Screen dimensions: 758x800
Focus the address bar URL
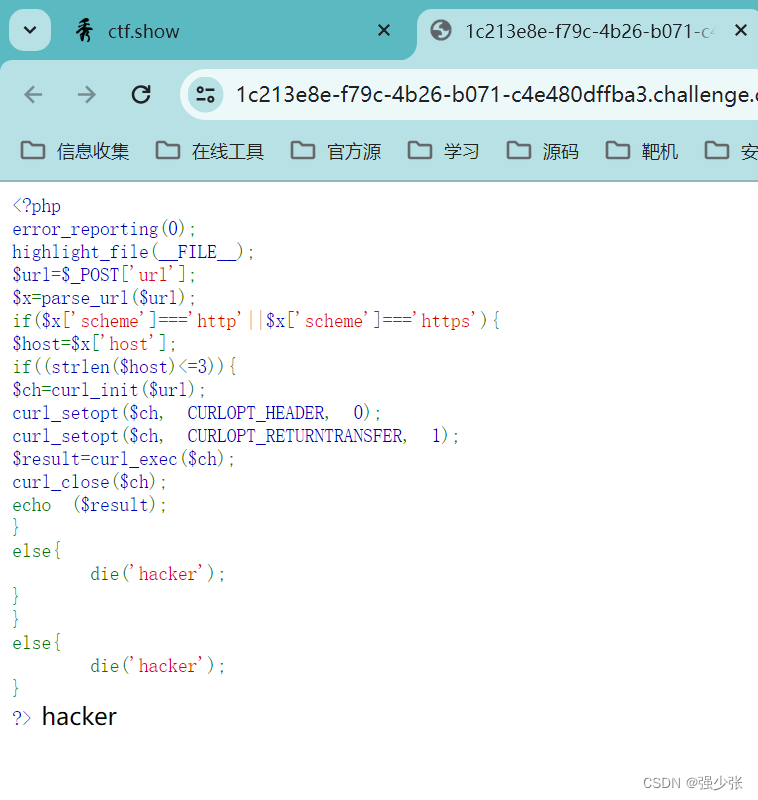pyautogui.click(x=495, y=94)
